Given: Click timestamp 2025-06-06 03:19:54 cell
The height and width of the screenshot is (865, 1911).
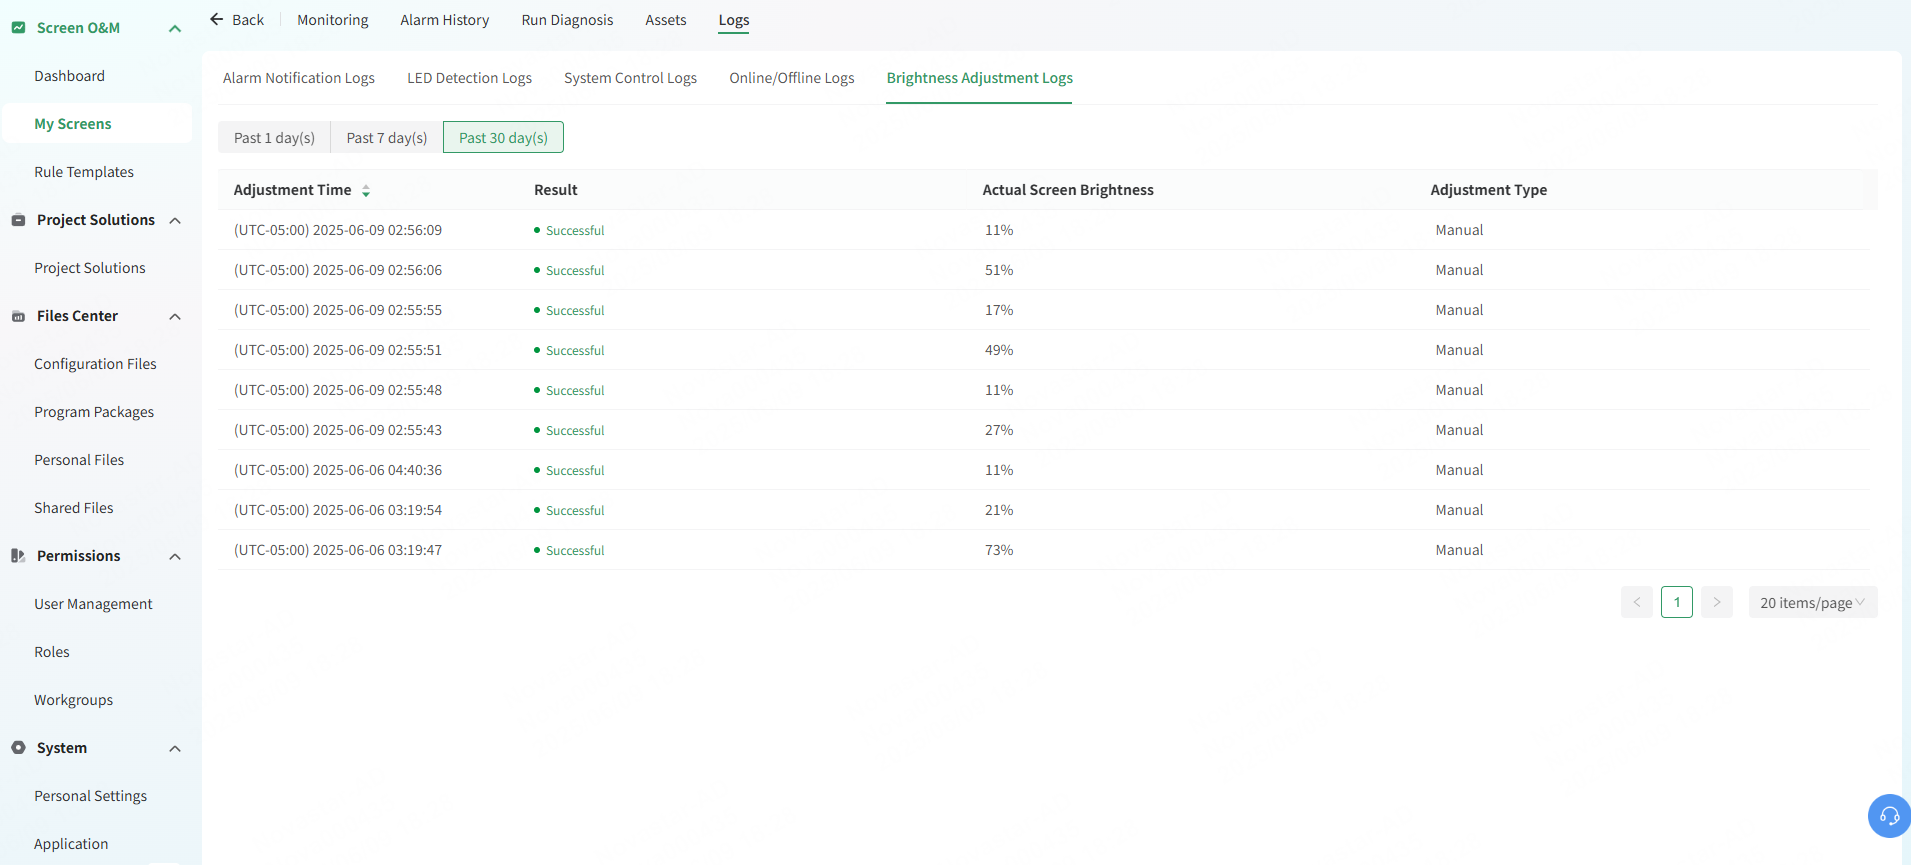Looking at the screenshot, I should tap(338, 510).
